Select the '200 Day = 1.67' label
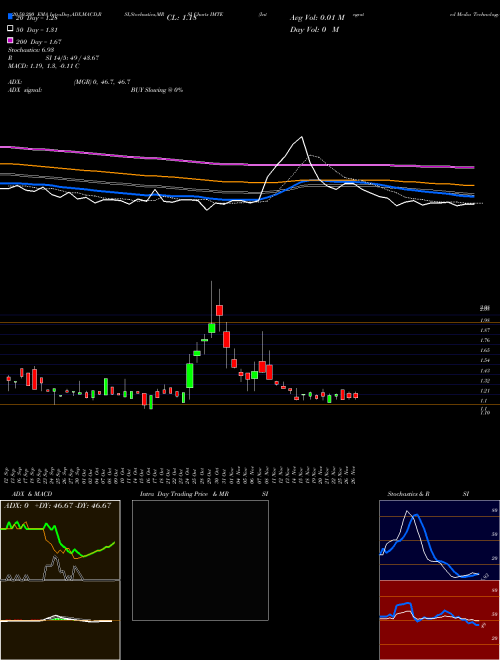Screen dimensions: 500x660 (39, 42)
